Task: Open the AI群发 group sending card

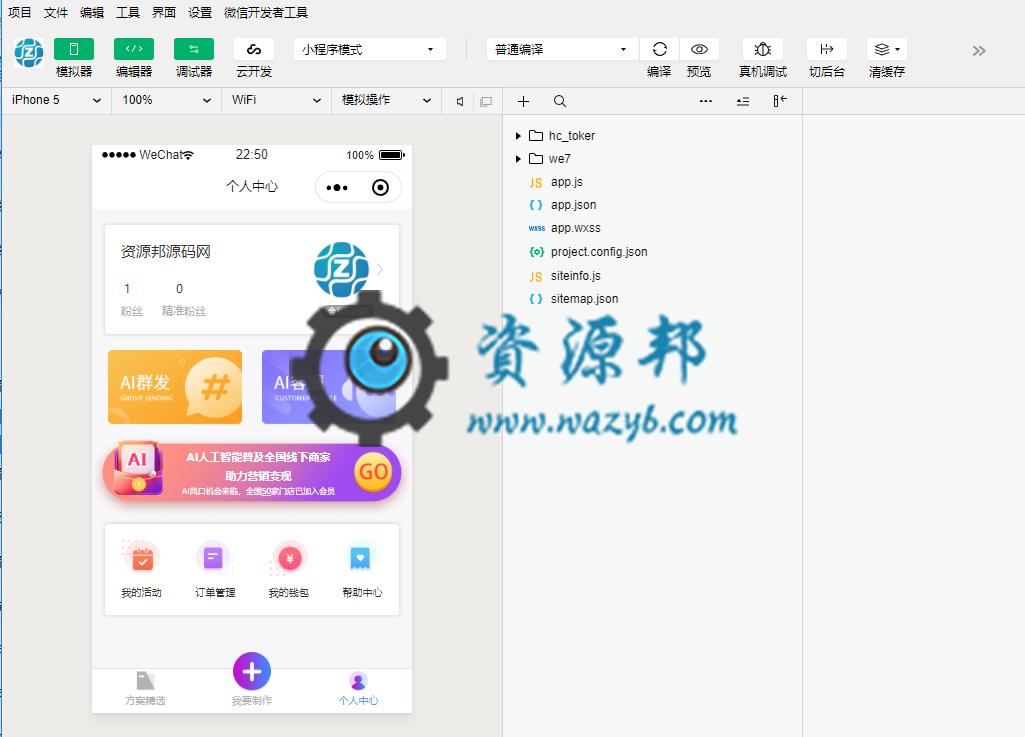Action: coord(175,386)
